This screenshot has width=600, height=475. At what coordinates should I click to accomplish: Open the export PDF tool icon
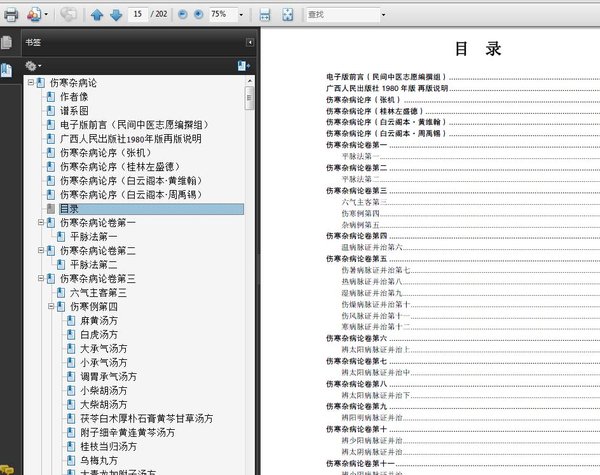click(33, 15)
